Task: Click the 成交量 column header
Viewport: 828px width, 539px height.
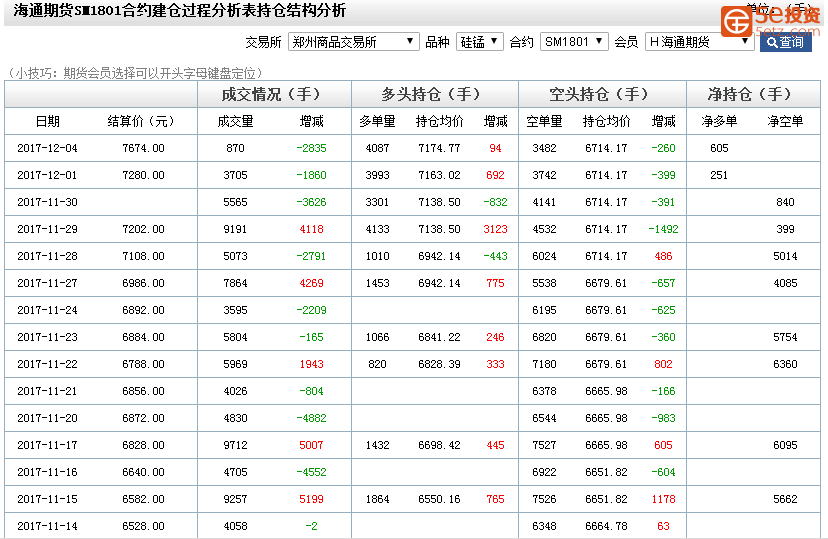Action: click(236, 121)
